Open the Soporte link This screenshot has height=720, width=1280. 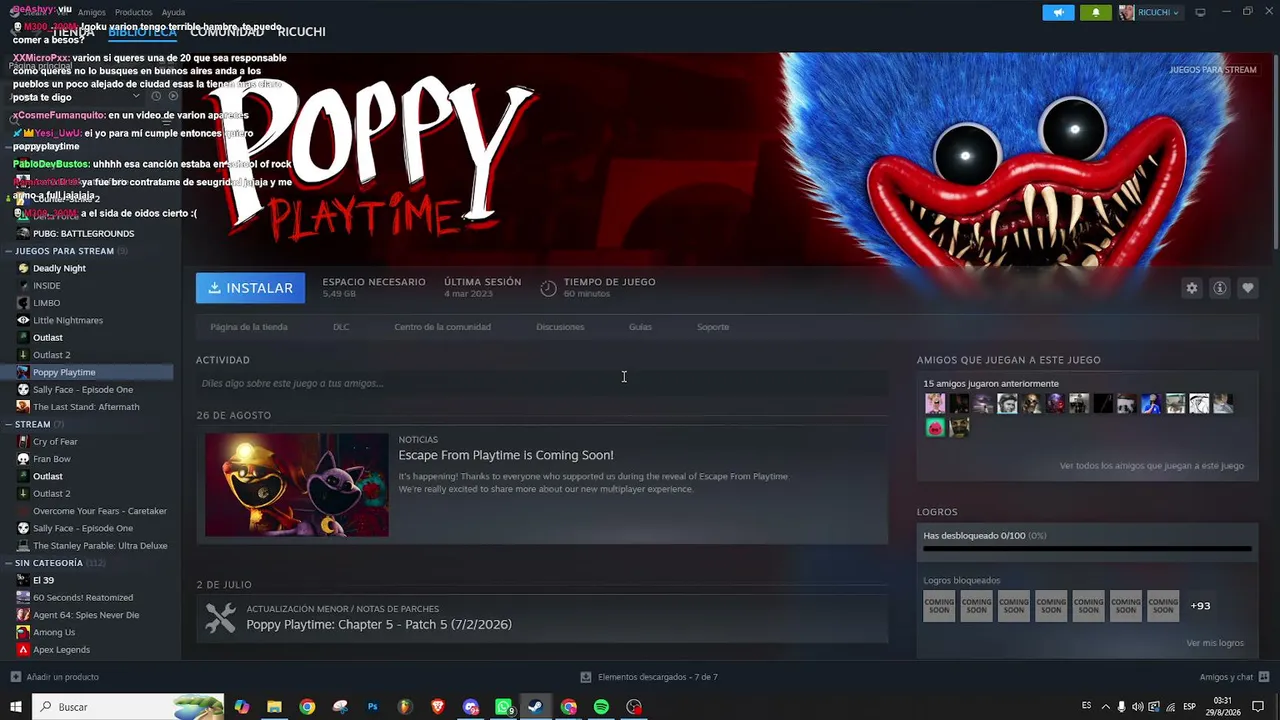(x=713, y=327)
